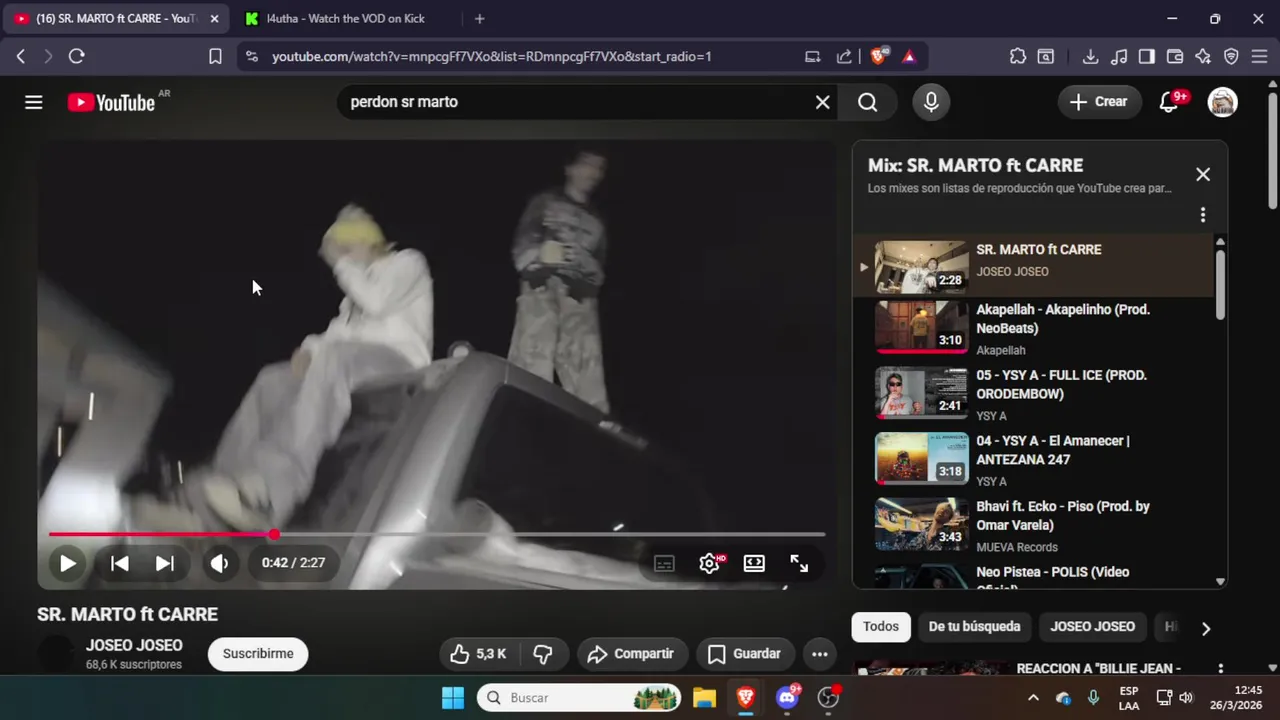This screenshot has width=1280, height=720.
Task: Select SR. MARTO ft CARRE playlist item
Action: pos(1033,266)
